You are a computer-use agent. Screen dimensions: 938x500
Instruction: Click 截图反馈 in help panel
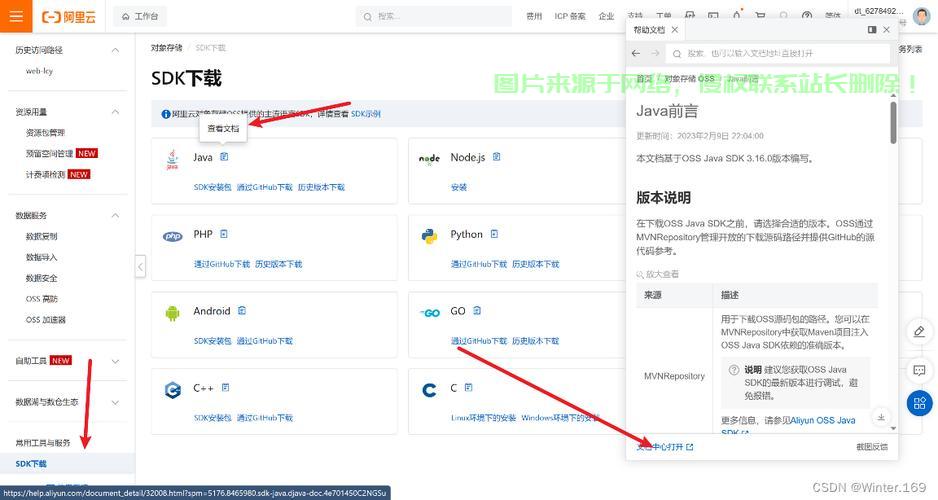(x=872, y=447)
